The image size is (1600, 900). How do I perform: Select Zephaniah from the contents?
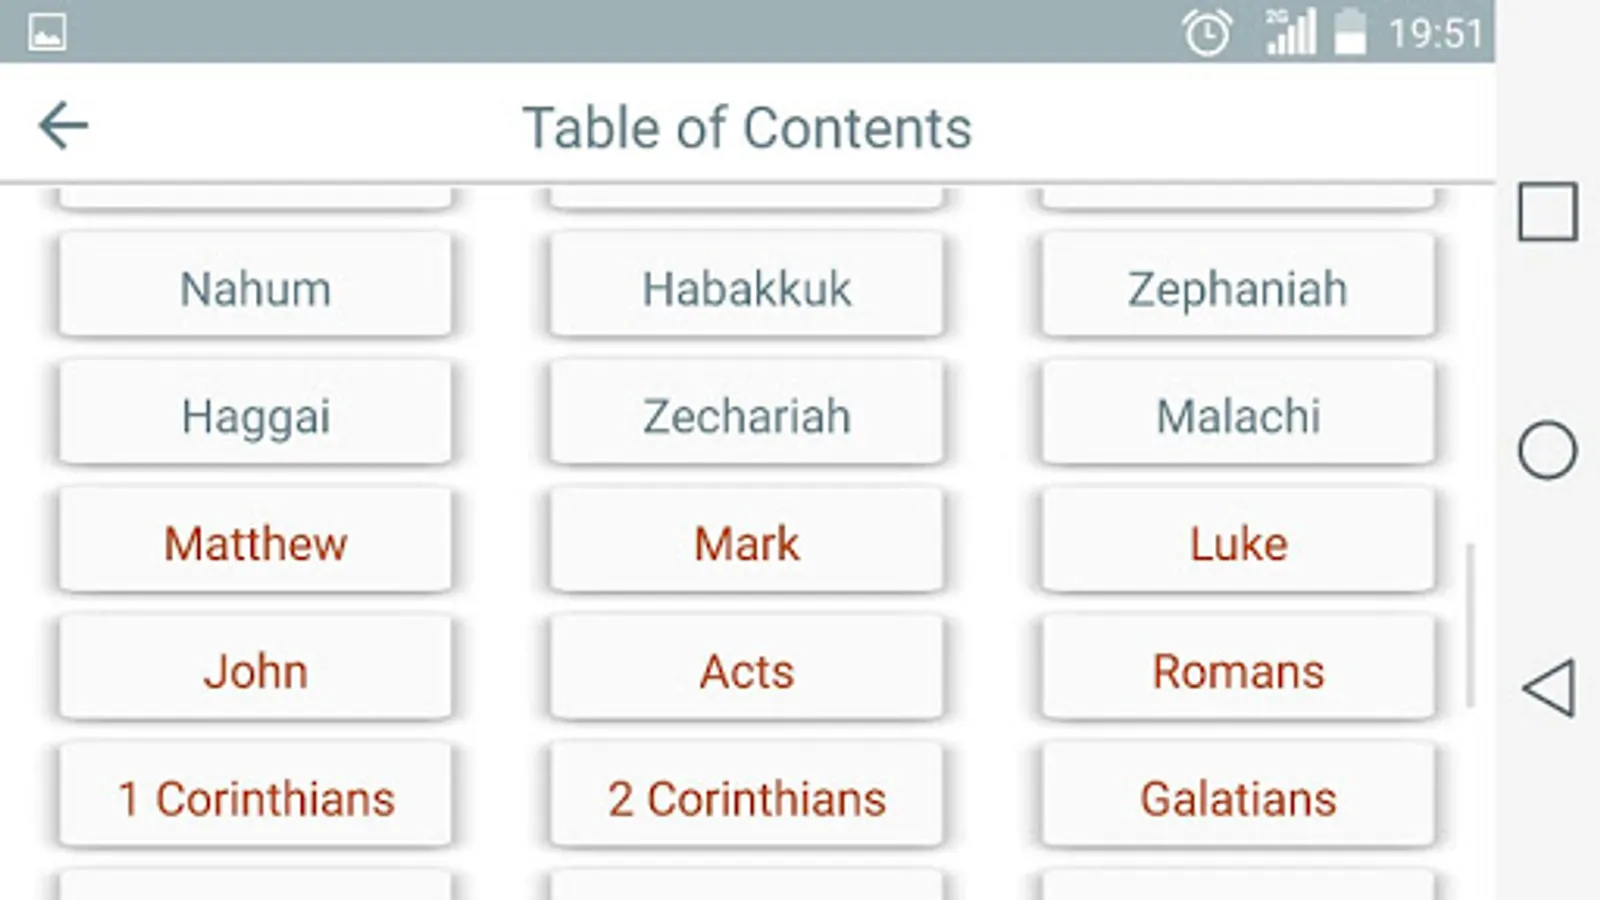coord(1238,286)
